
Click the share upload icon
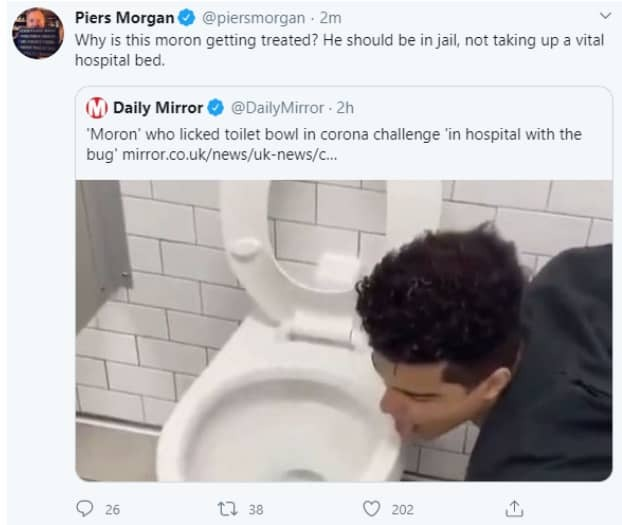[514, 509]
